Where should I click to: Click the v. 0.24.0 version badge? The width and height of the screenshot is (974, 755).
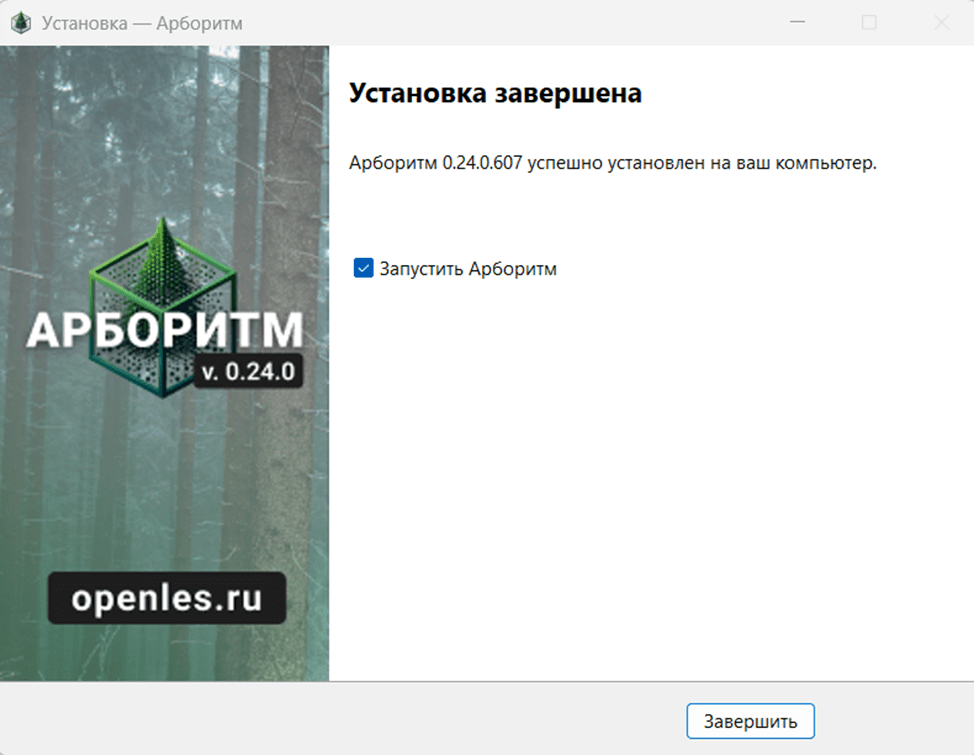[x=248, y=371]
